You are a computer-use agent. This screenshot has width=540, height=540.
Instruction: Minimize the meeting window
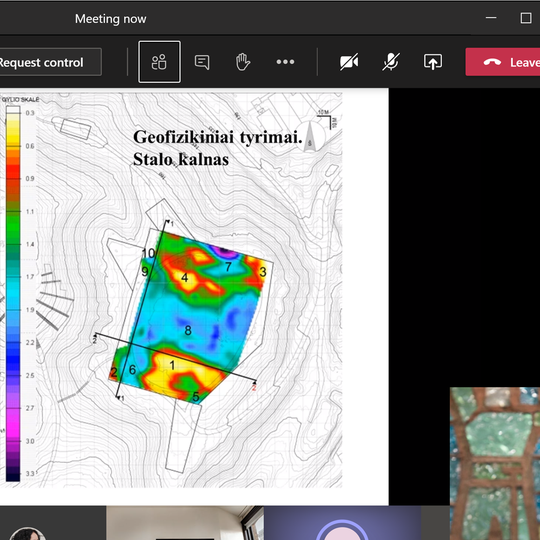(x=491, y=18)
